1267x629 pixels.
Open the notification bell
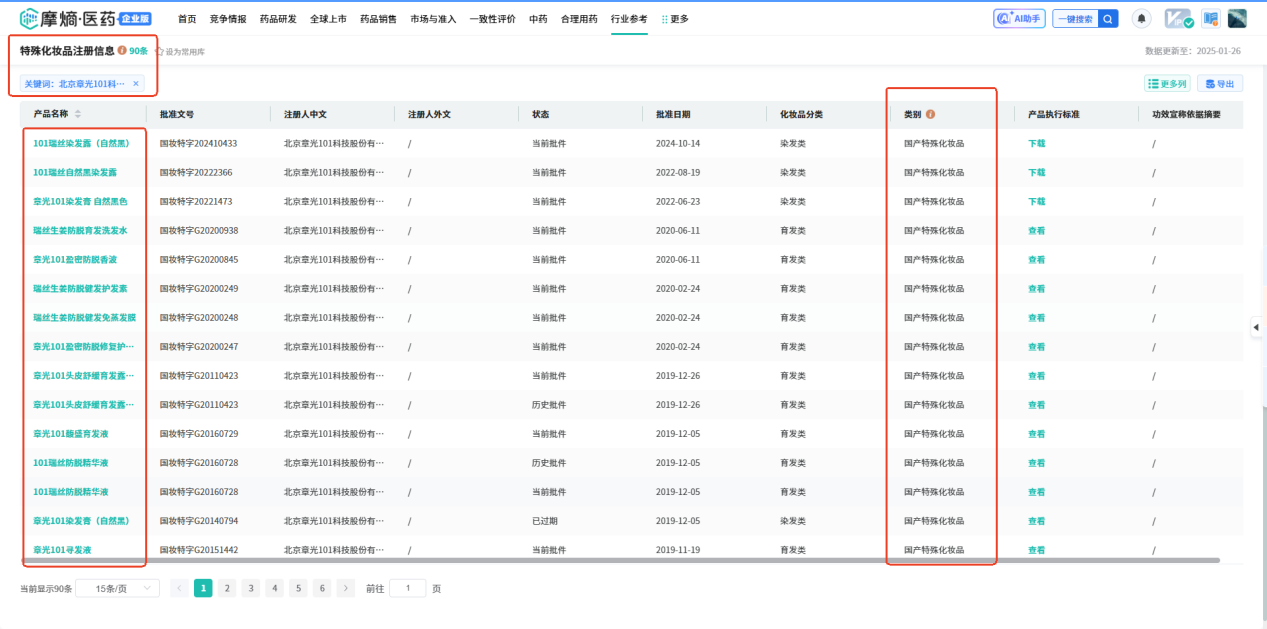1141,18
